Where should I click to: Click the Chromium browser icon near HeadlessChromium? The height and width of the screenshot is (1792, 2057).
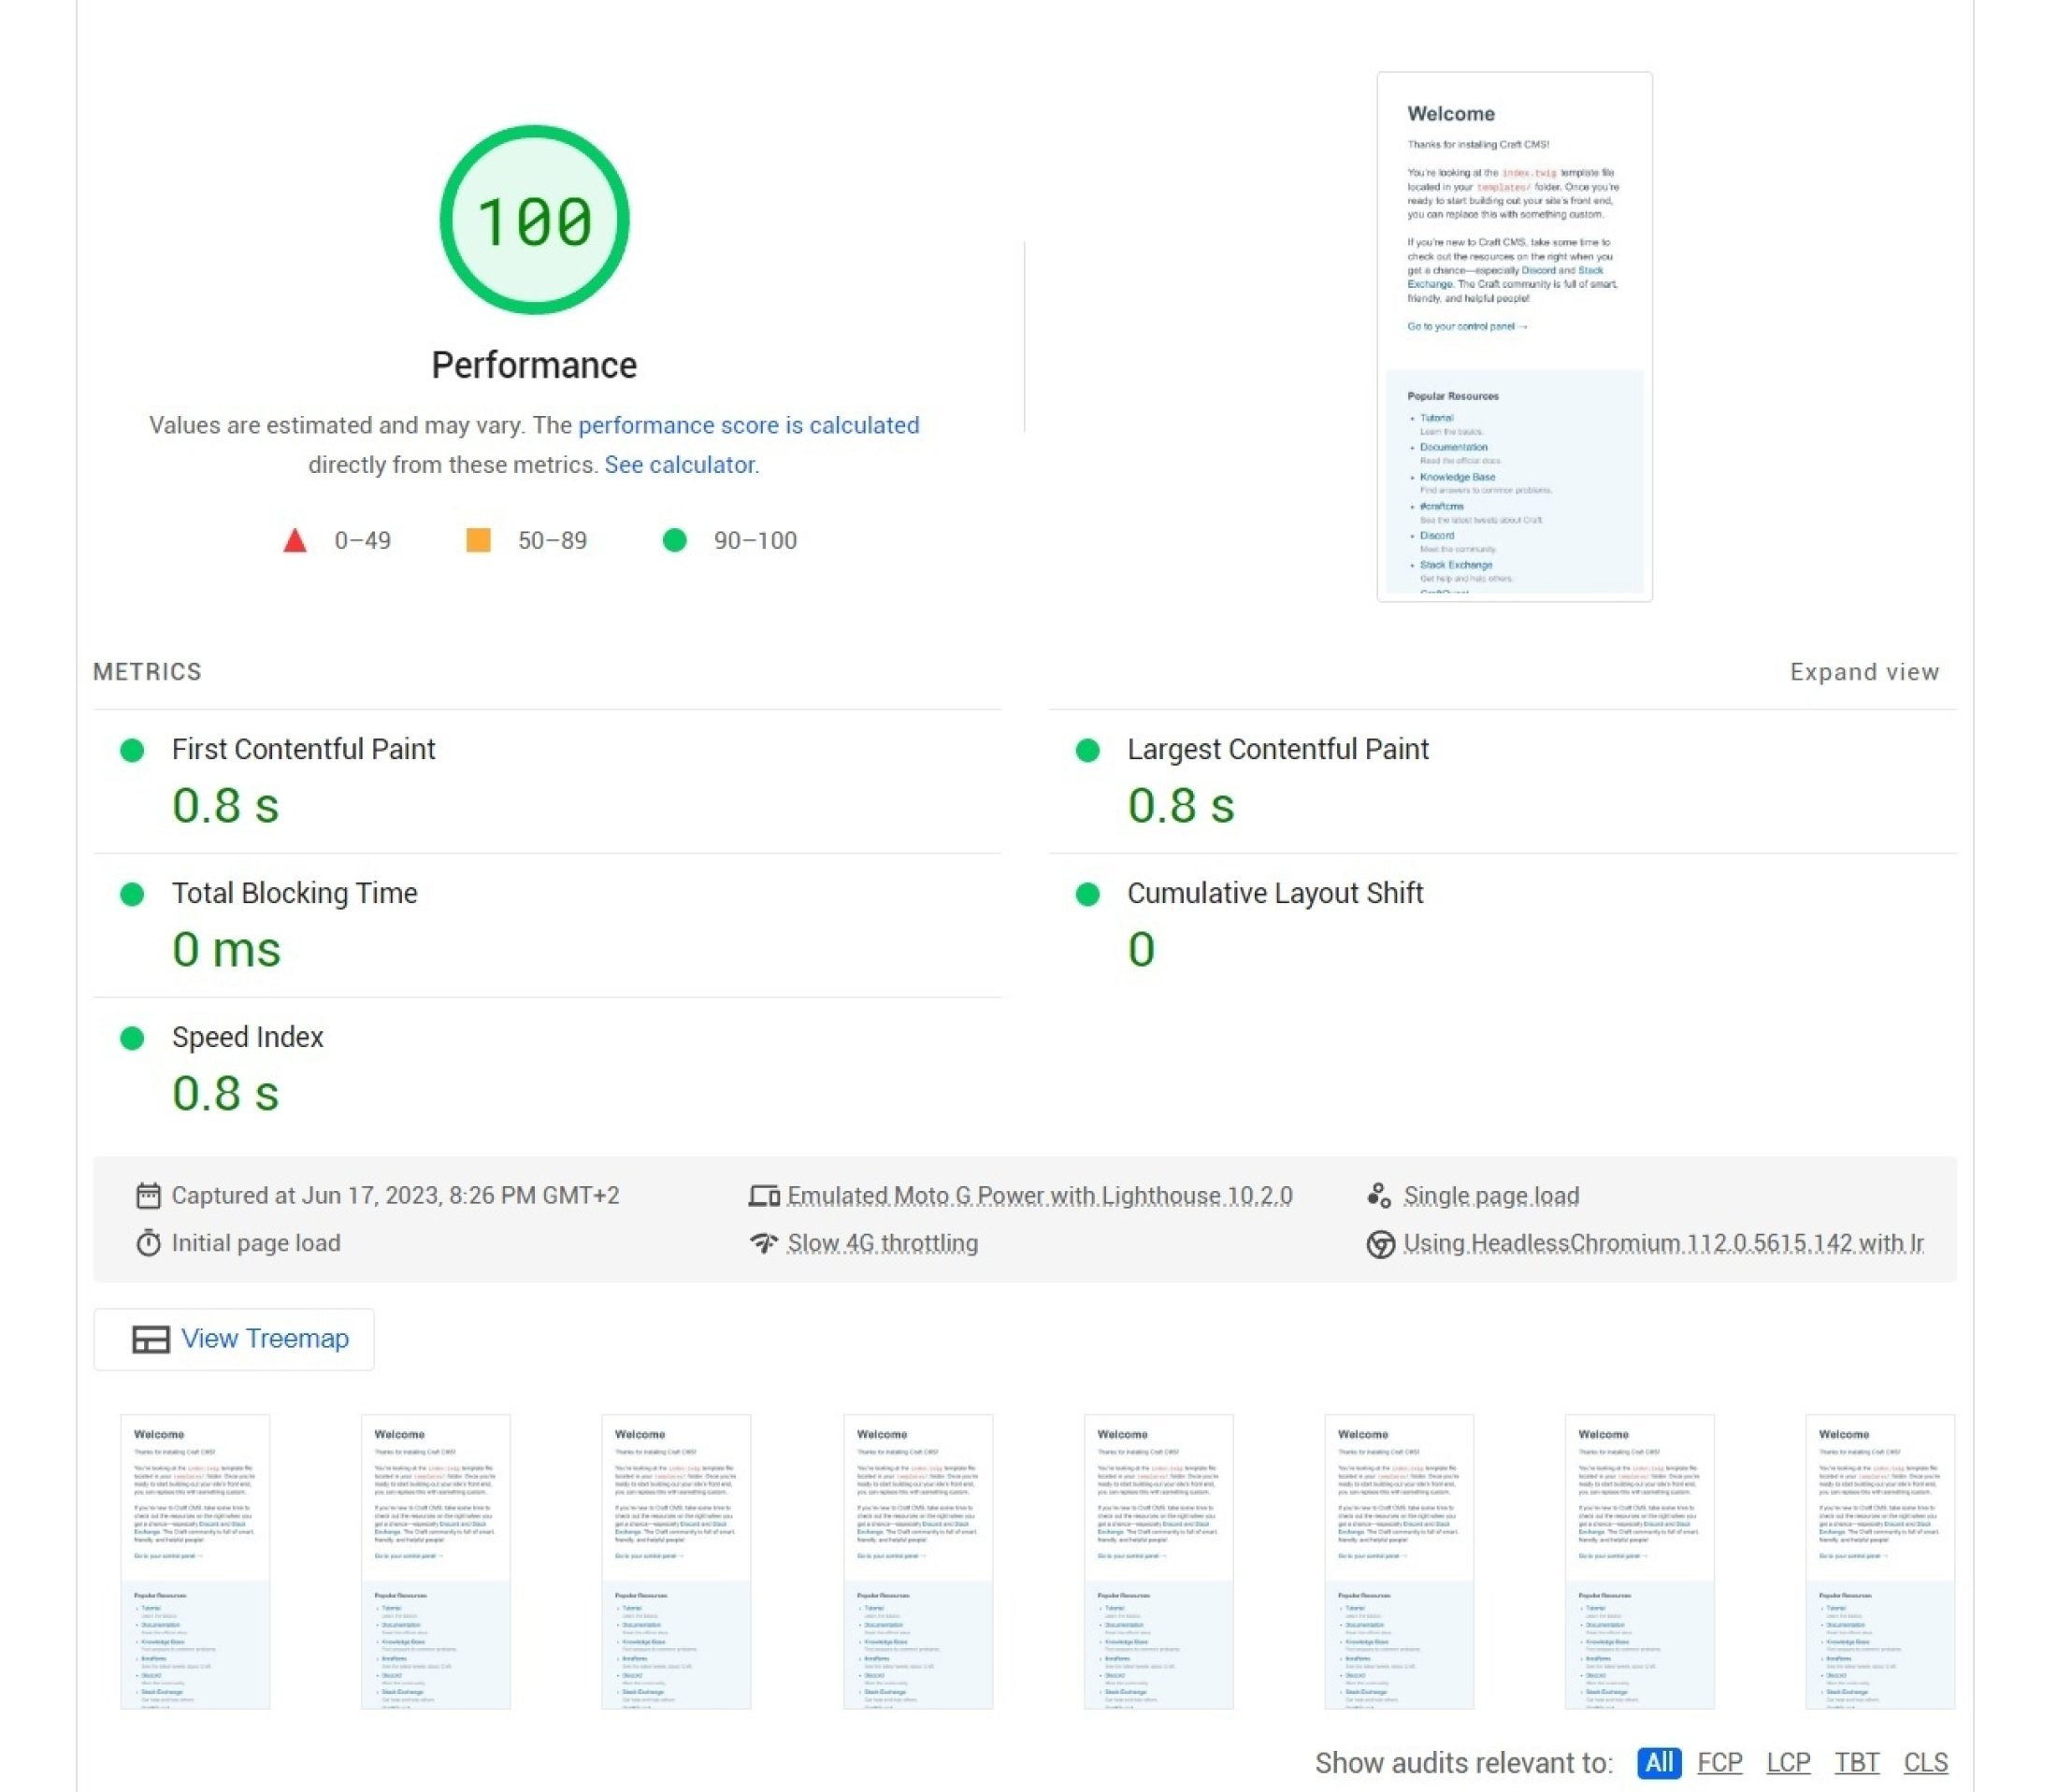tap(1380, 1243)
